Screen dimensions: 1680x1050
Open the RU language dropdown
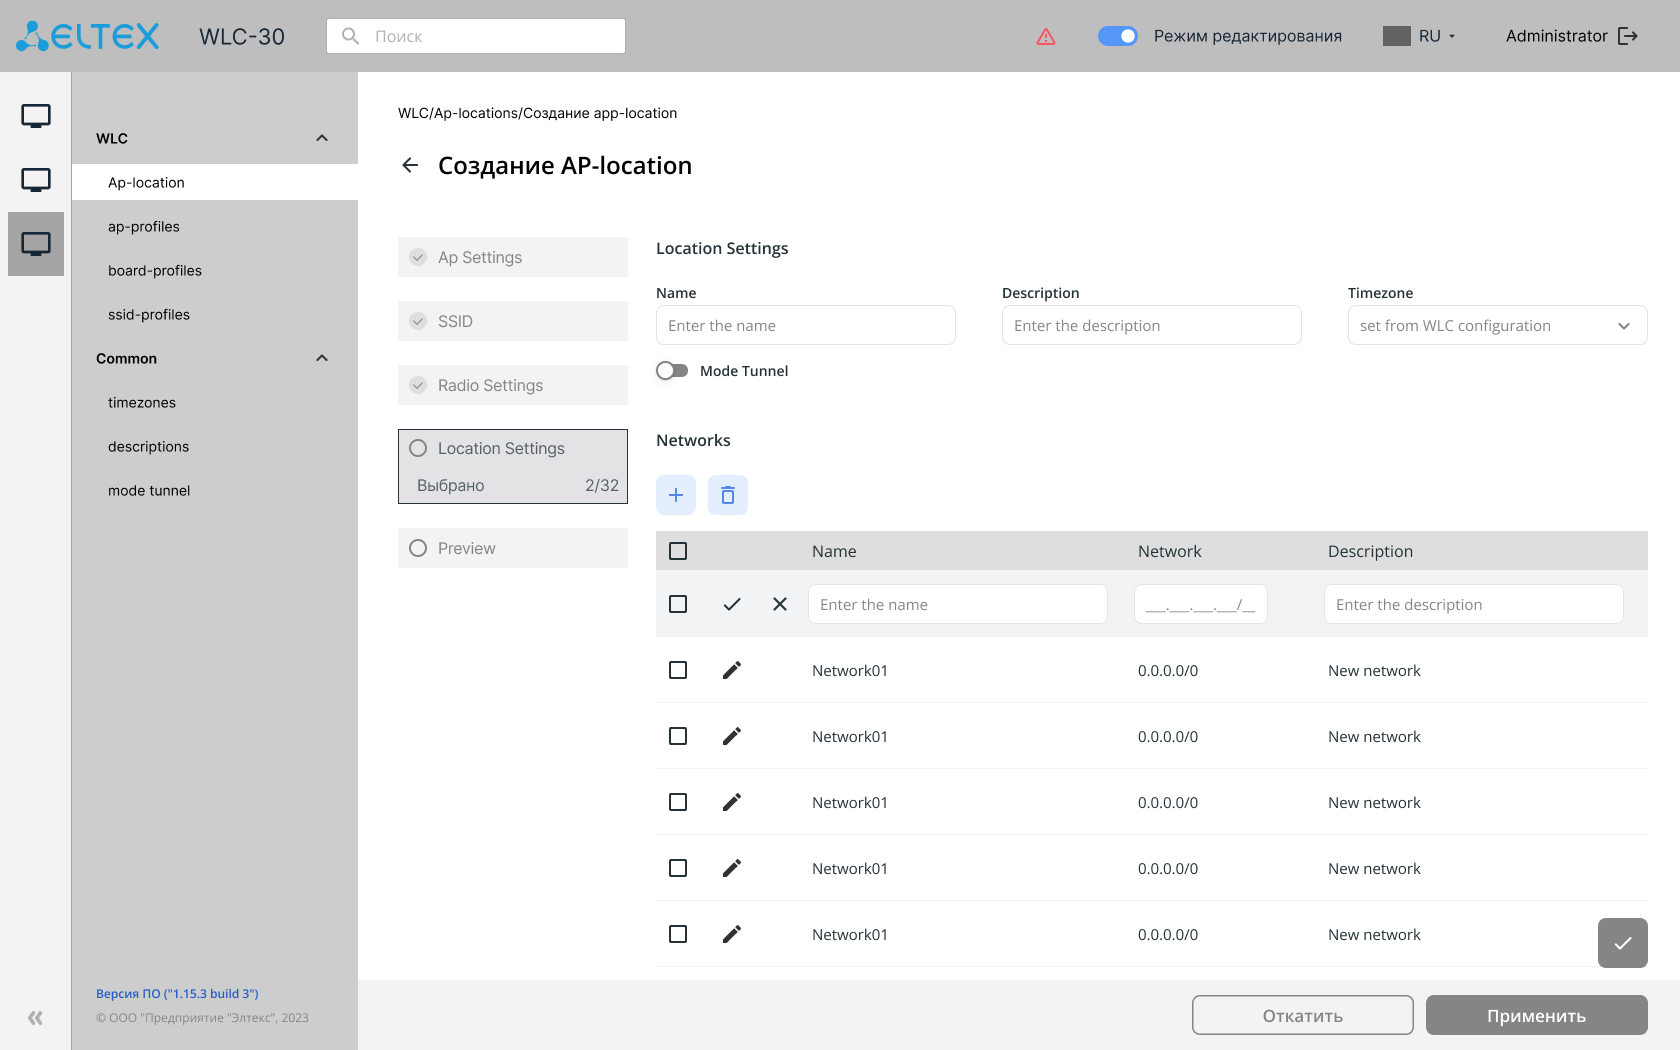tap(1437, 36)
